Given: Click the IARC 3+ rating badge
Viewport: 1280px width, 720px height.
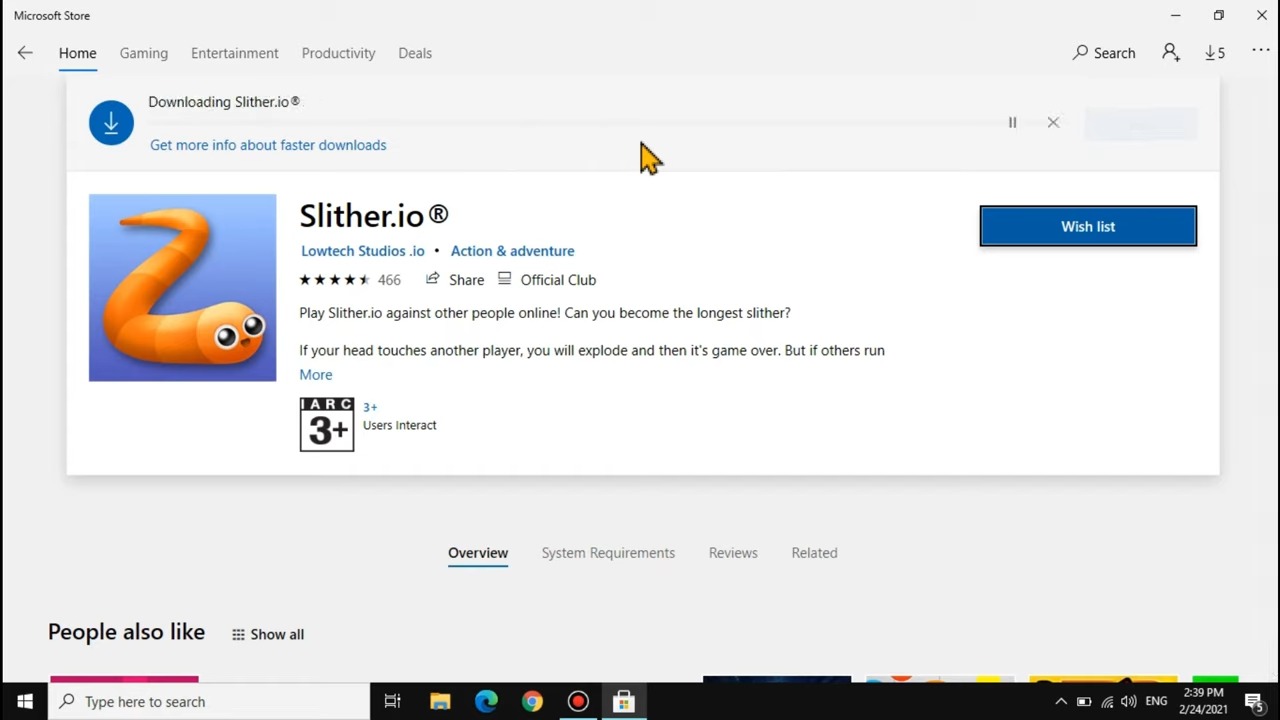Looking at the screenshot, I should pos(327,425).
